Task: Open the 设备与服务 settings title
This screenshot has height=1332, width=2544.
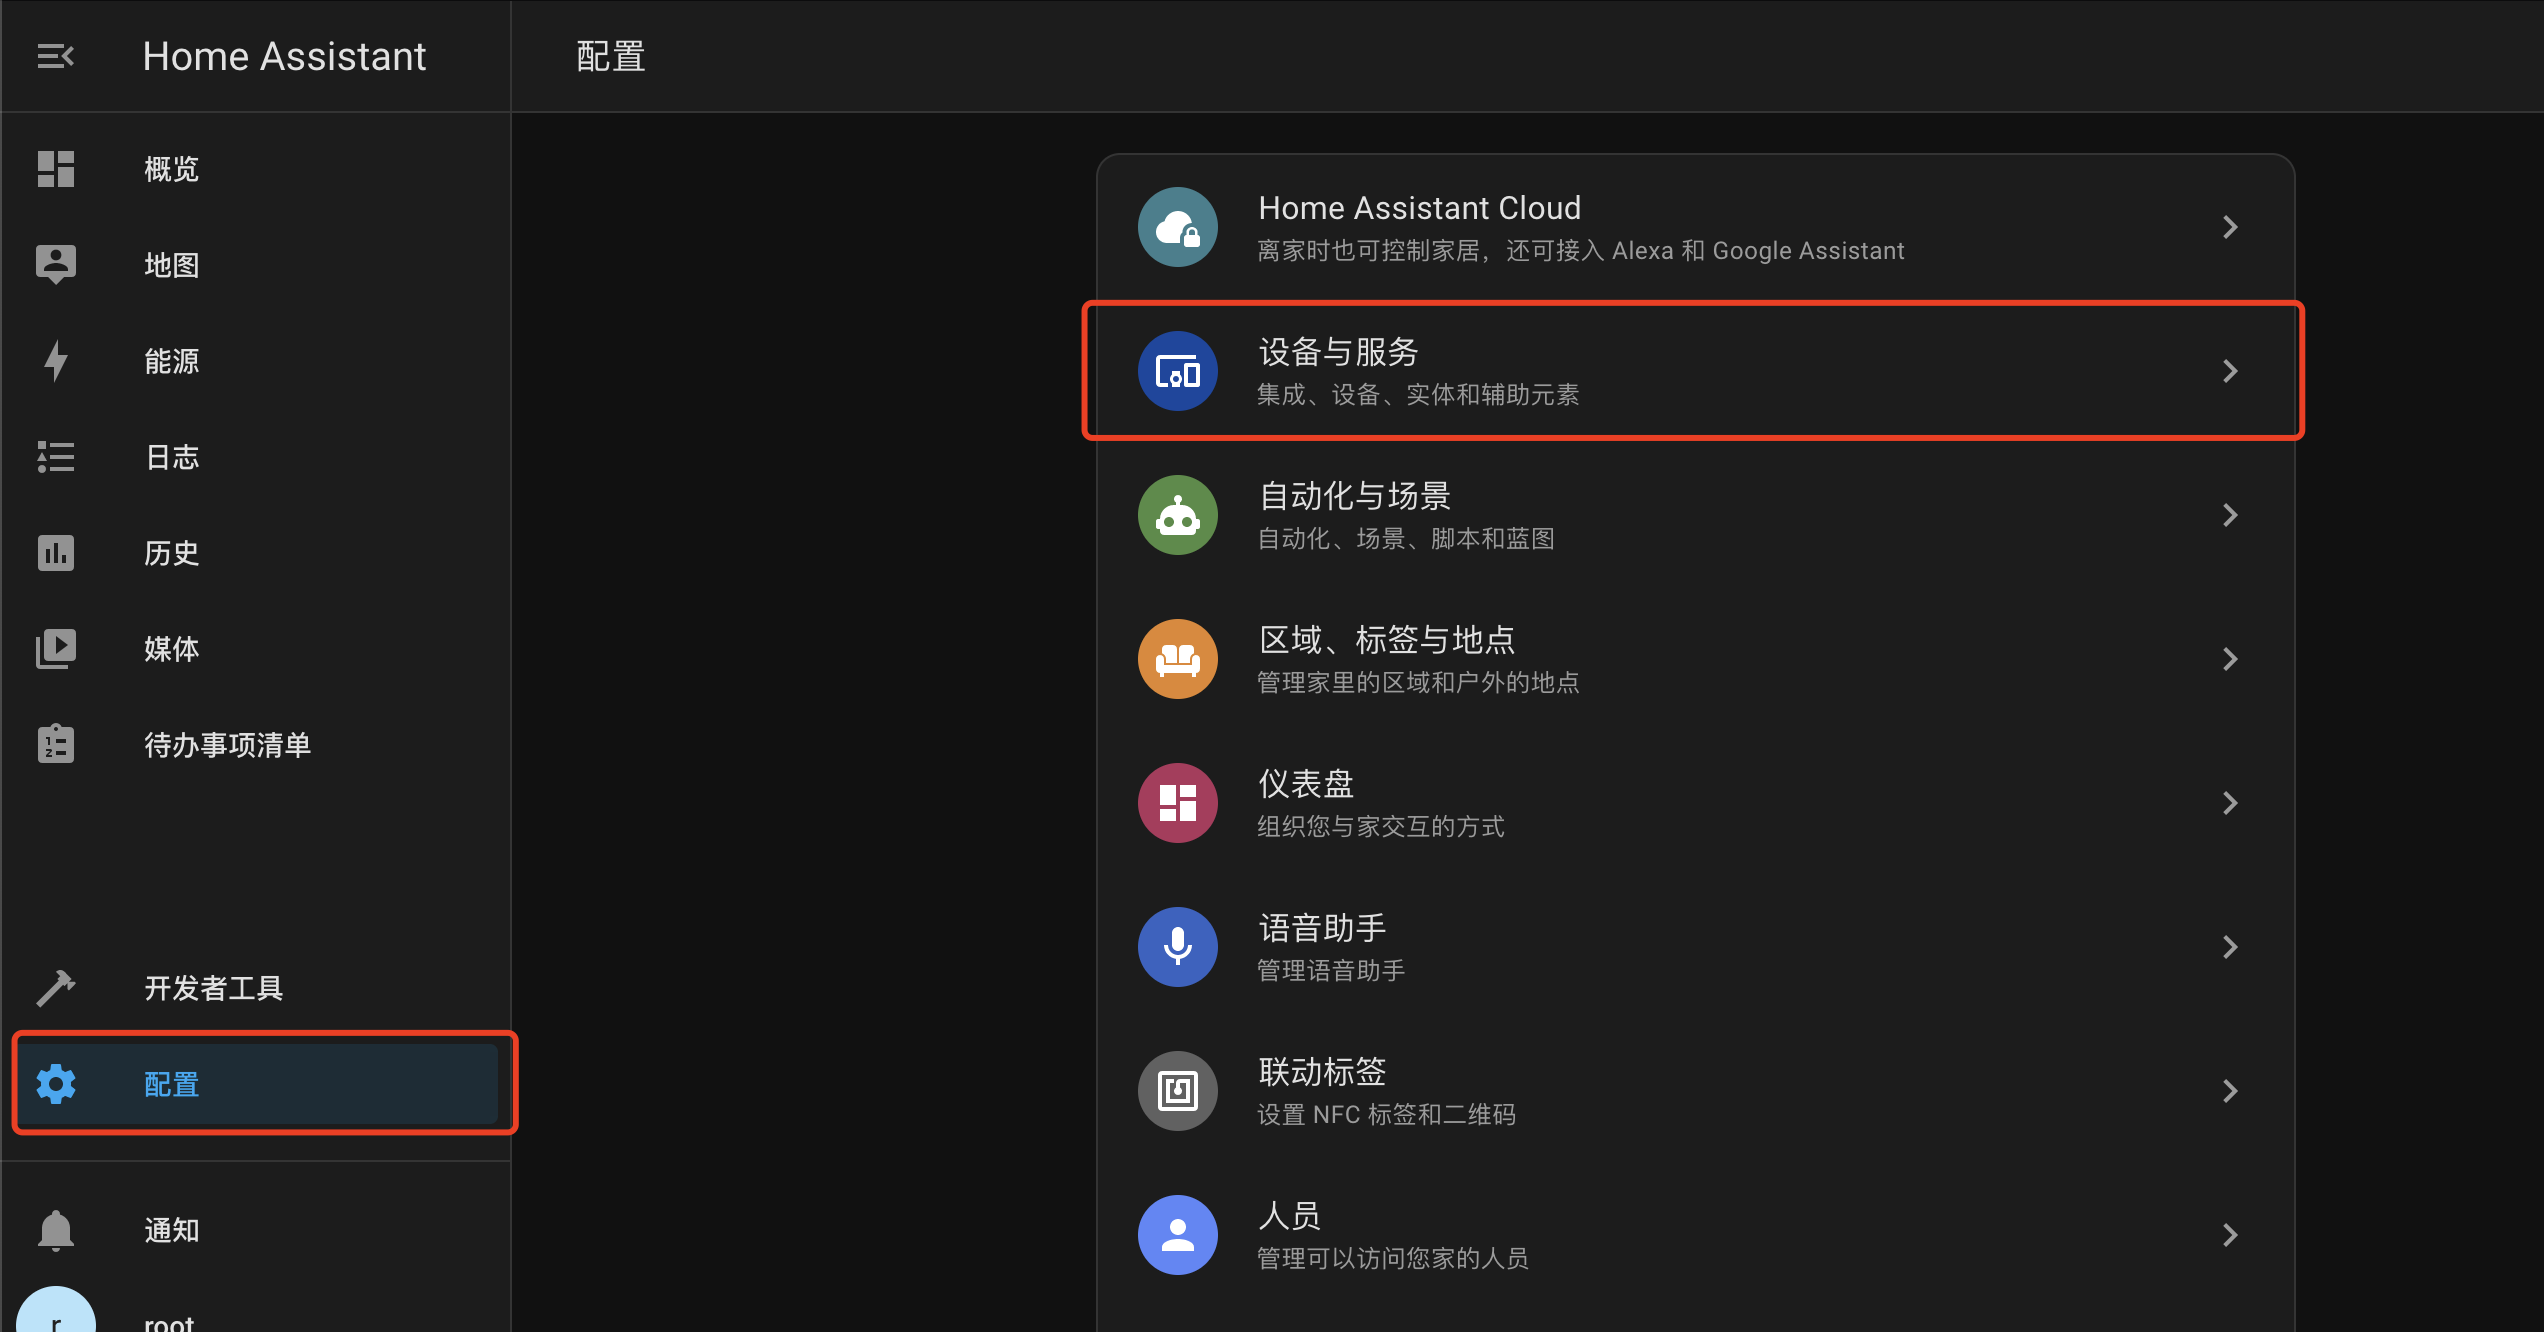Action: coord(1338,352)
